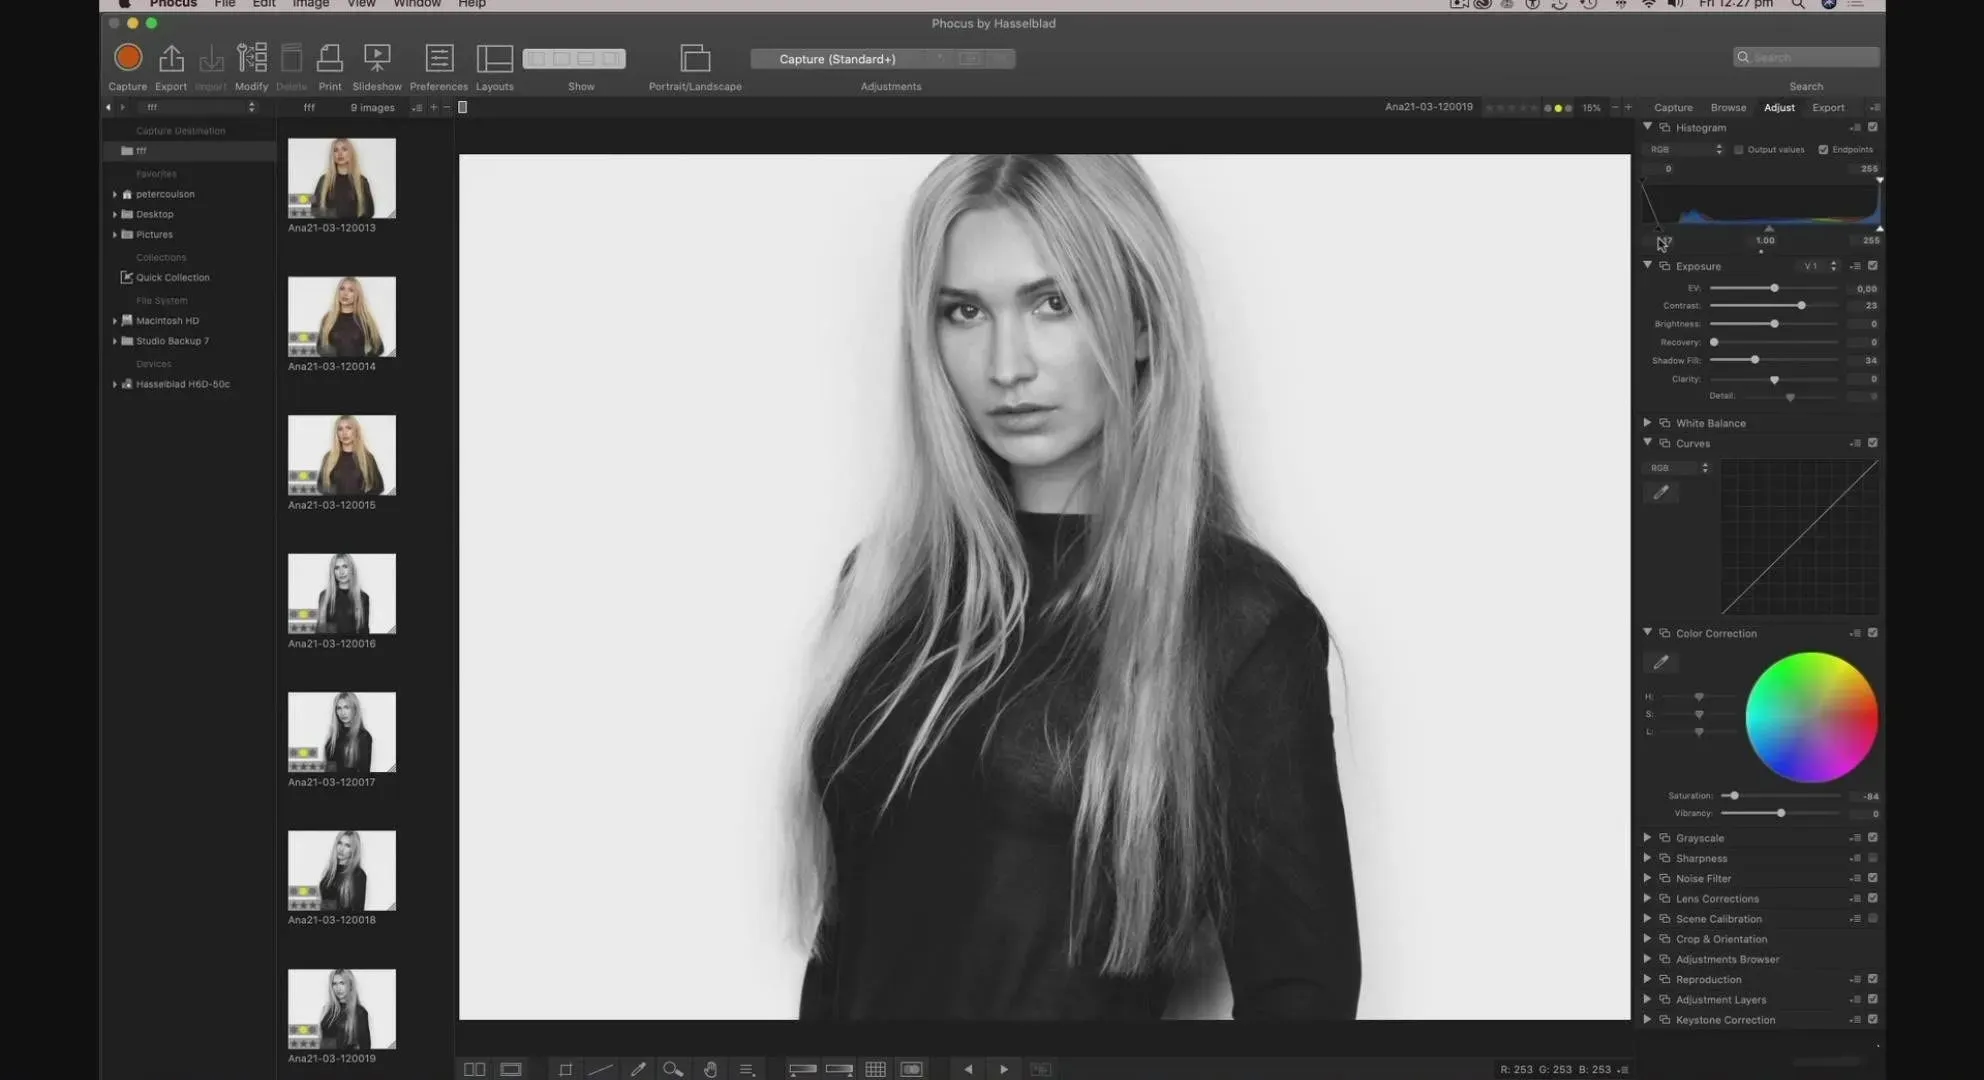The height and width of the screenshot is (1080, 1984).
Task: Open the Image menu
Action: click(x=310, y=4)
